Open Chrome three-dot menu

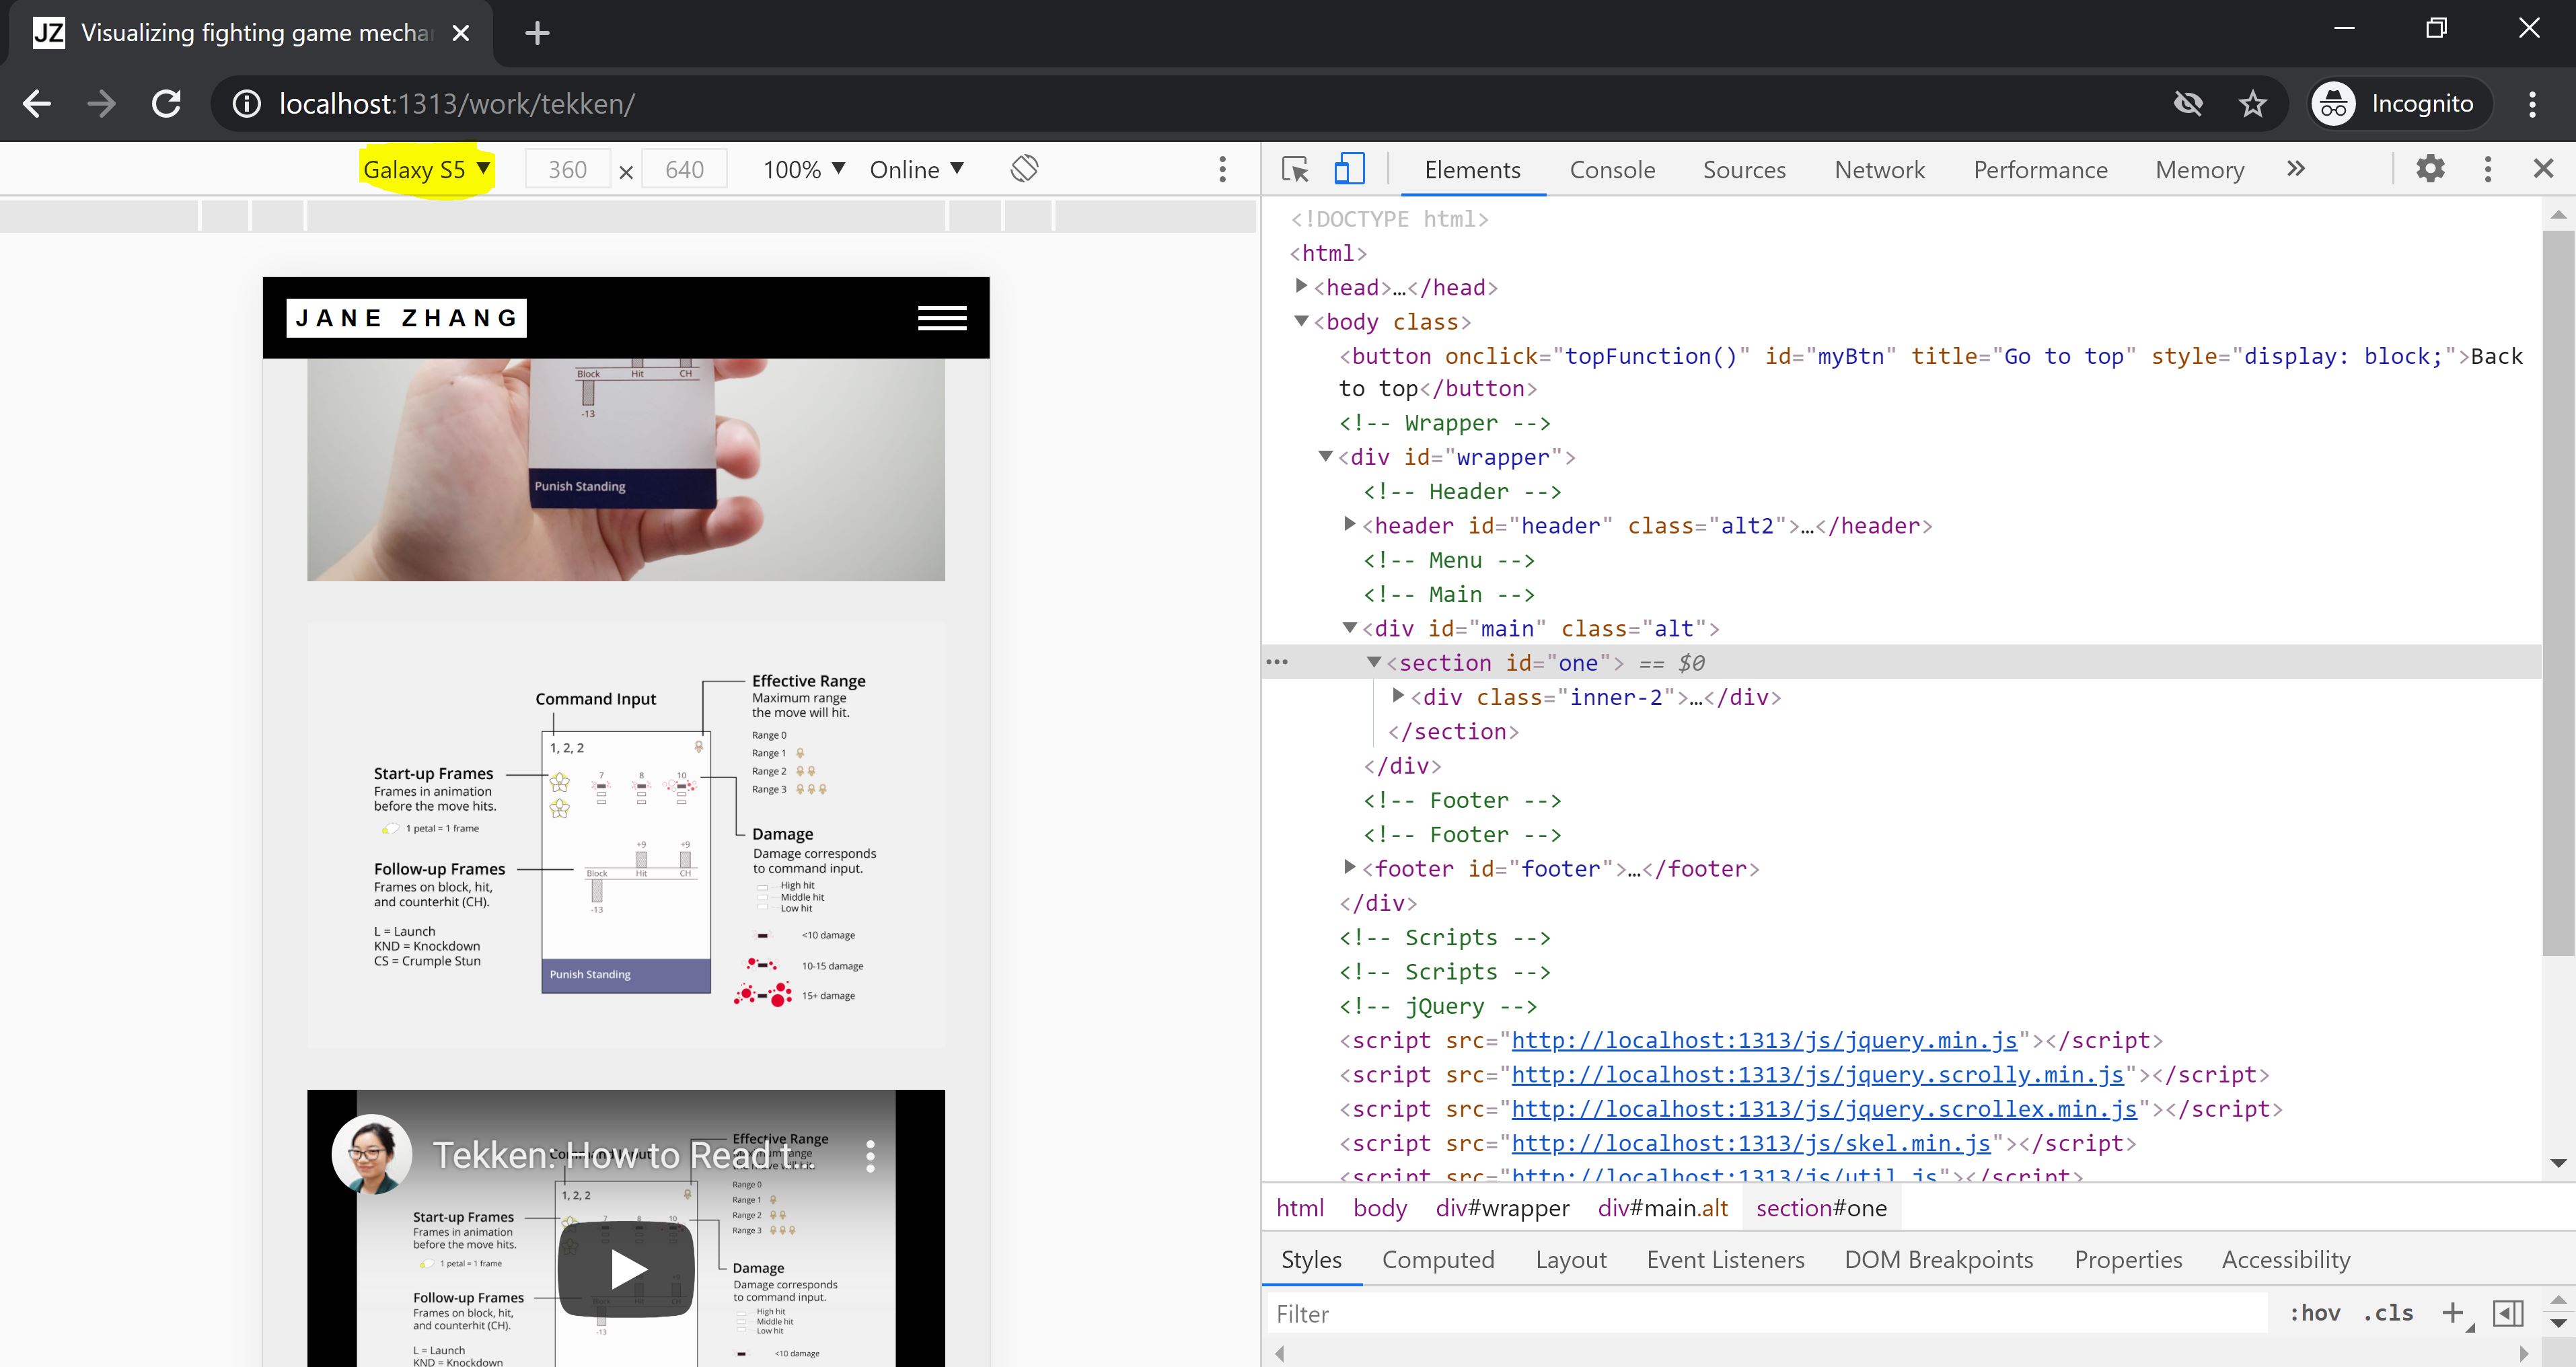[2532, 103]
